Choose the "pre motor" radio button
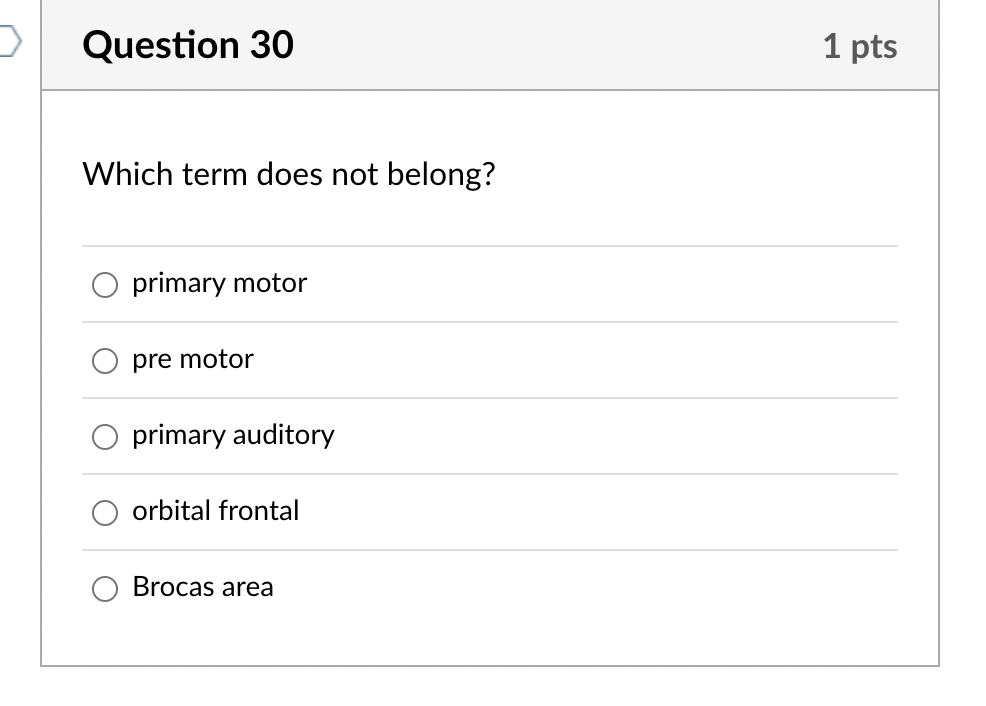The height and width of the screenshot is (706, 986). click(x=105, y=361)
